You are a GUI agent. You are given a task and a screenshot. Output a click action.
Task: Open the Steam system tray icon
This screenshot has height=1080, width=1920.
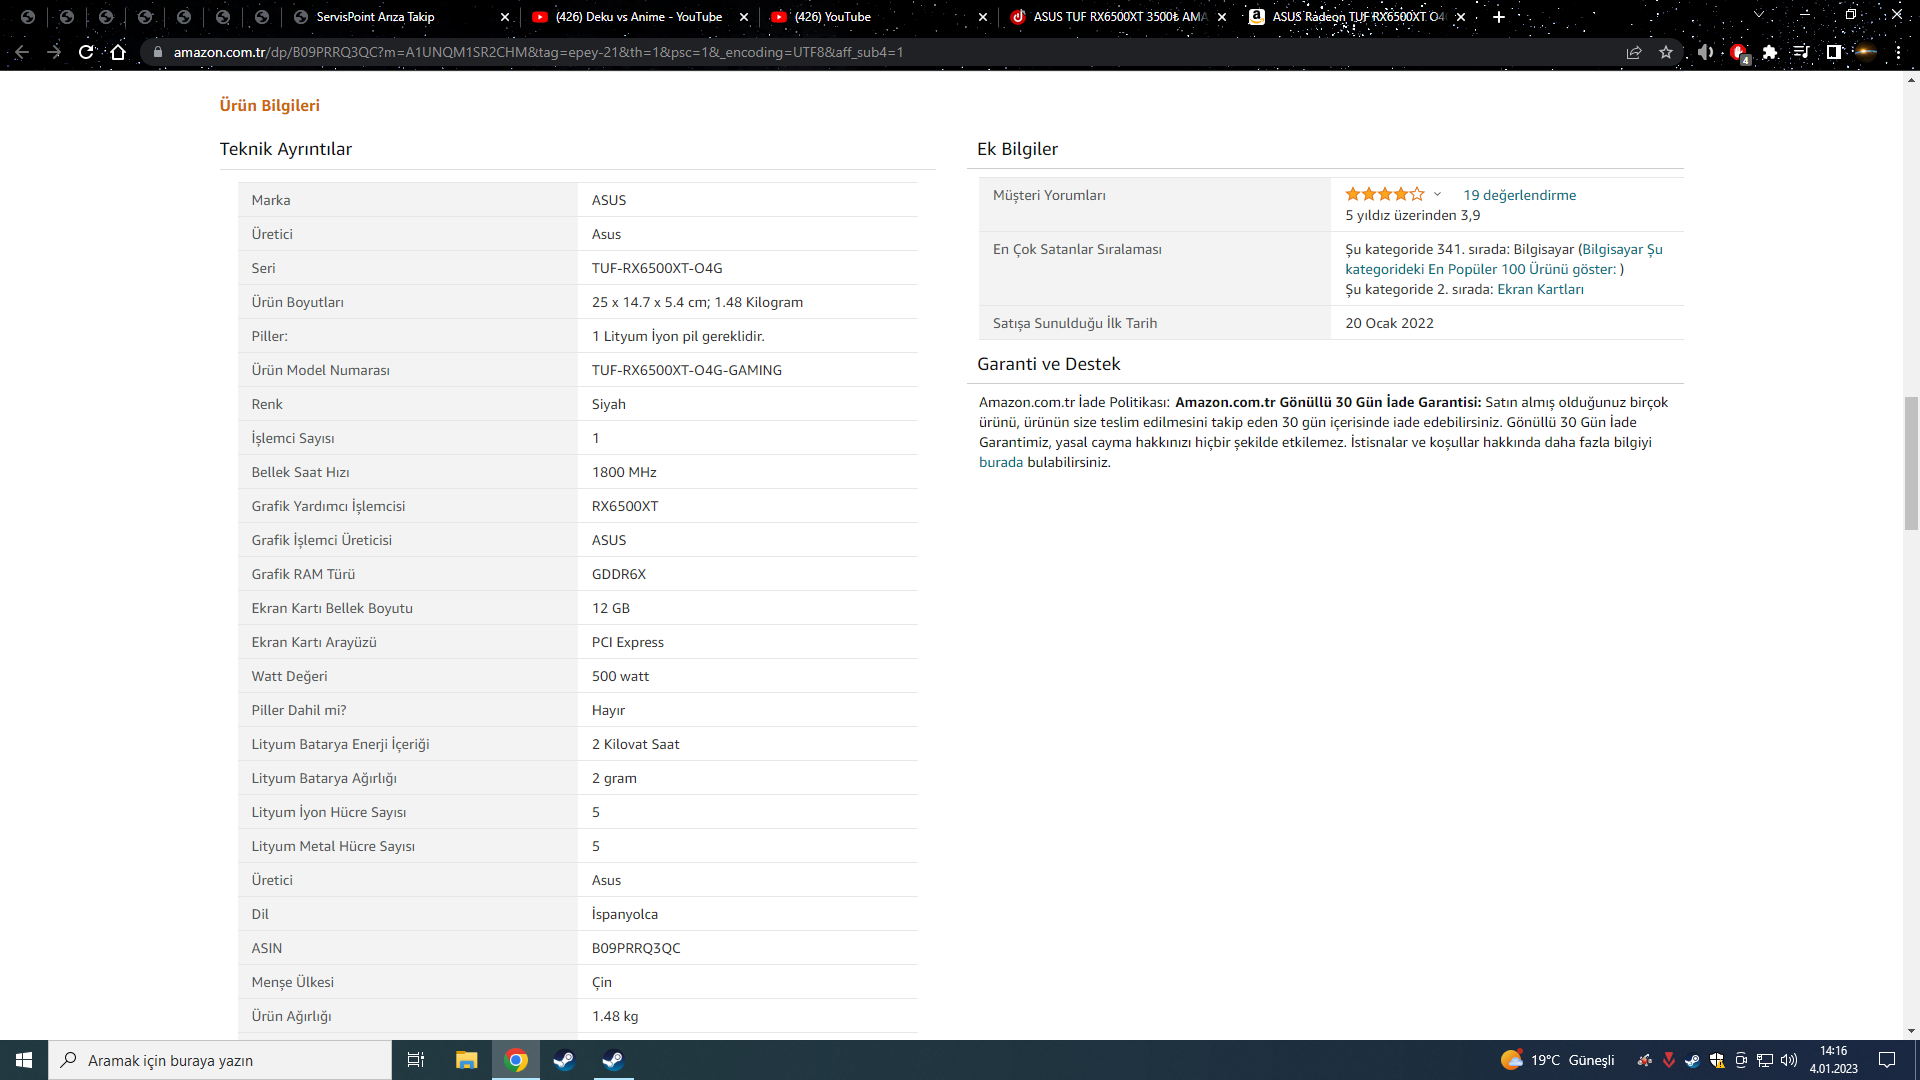point(1692,1060)
